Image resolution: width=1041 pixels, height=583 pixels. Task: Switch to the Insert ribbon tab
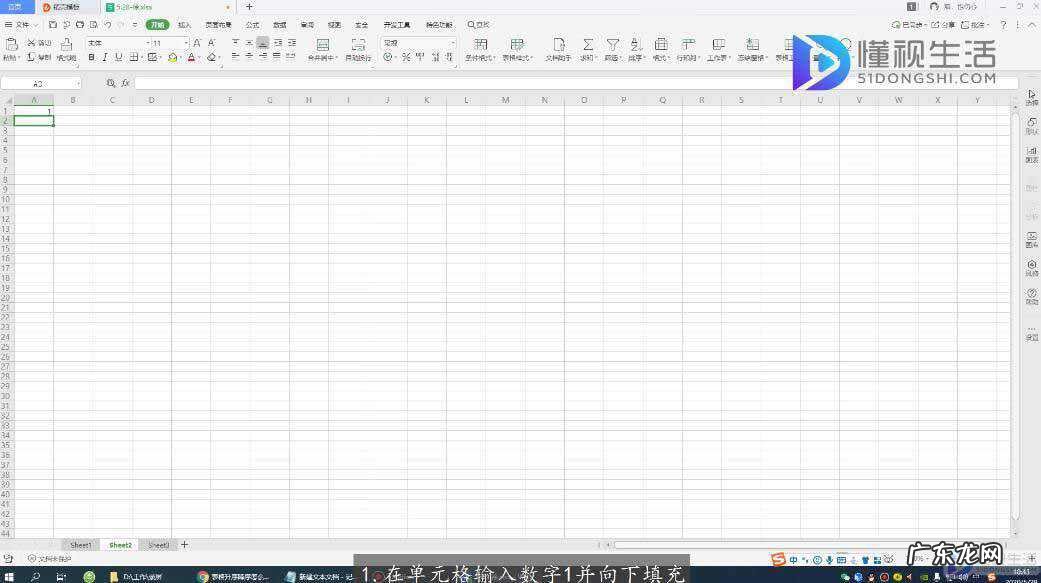tap(184, 25)
